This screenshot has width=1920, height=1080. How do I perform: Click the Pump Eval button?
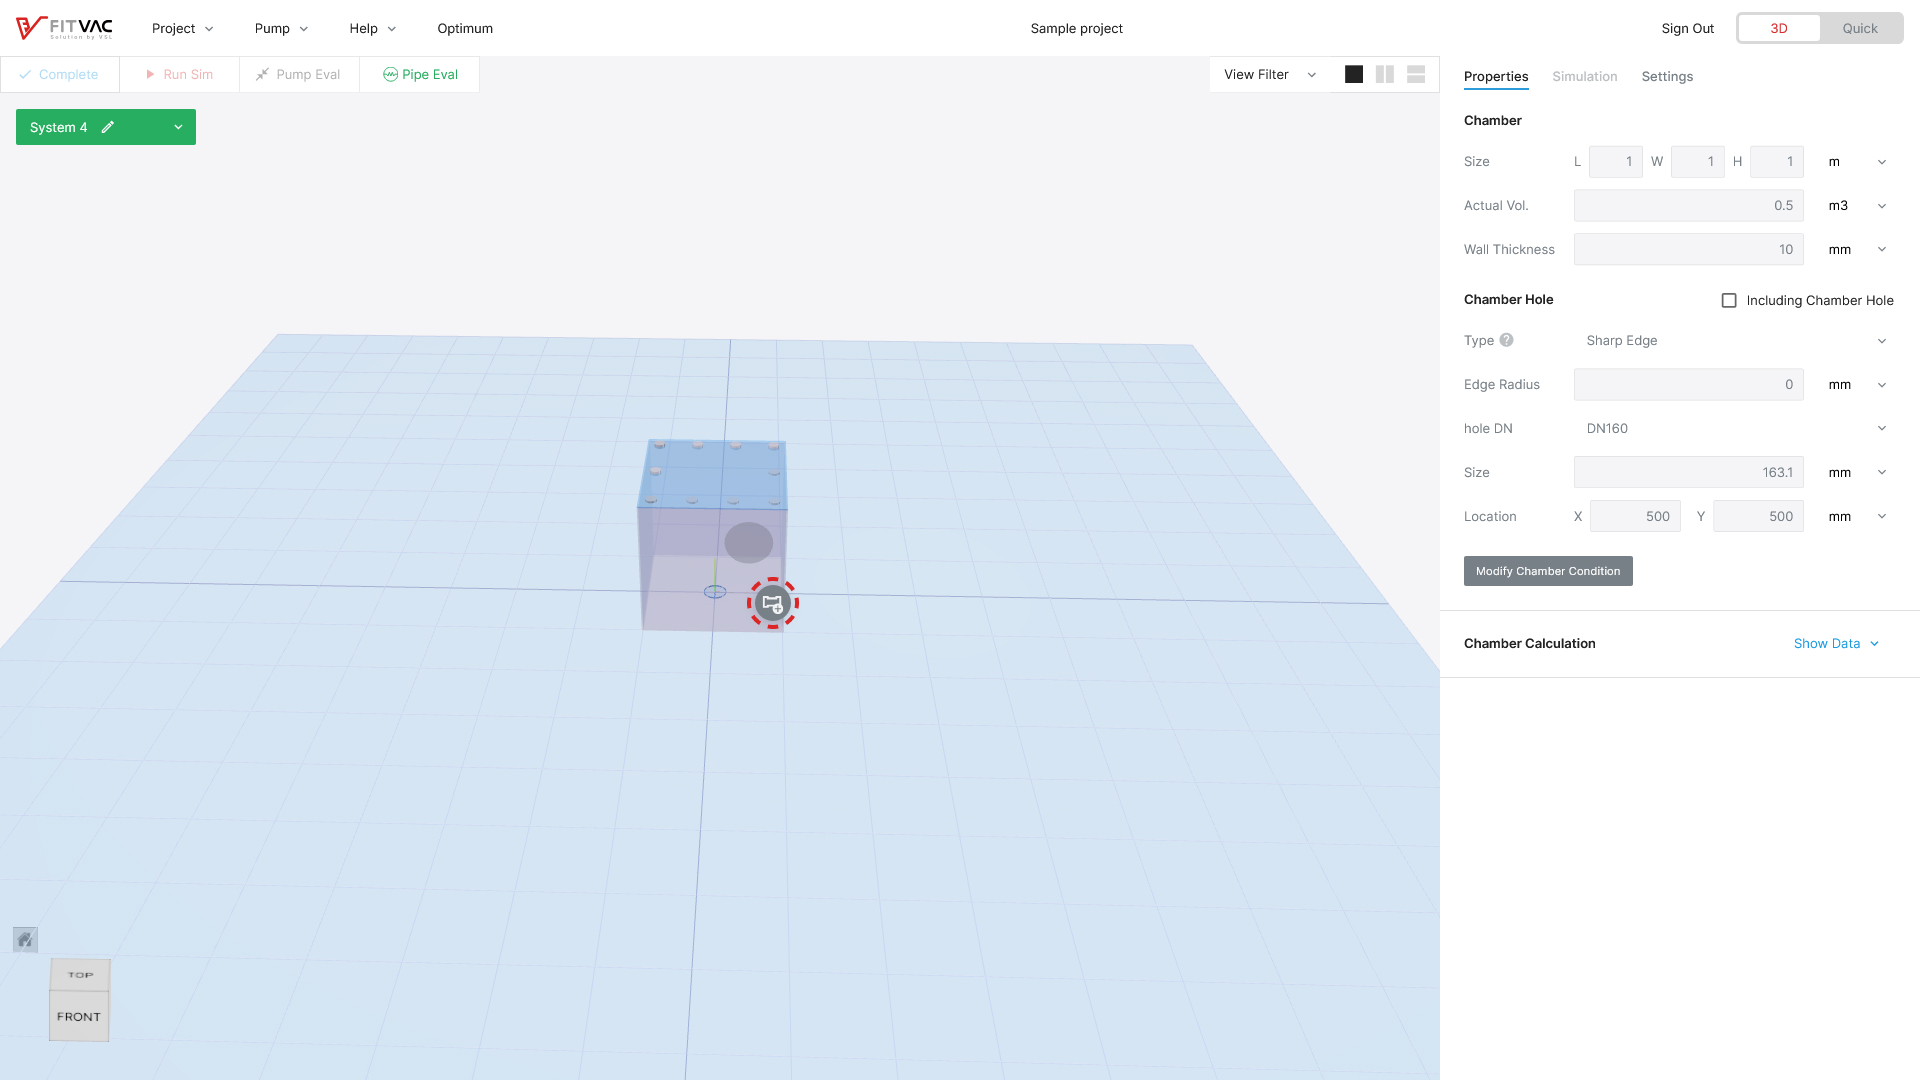pos(300,74)
